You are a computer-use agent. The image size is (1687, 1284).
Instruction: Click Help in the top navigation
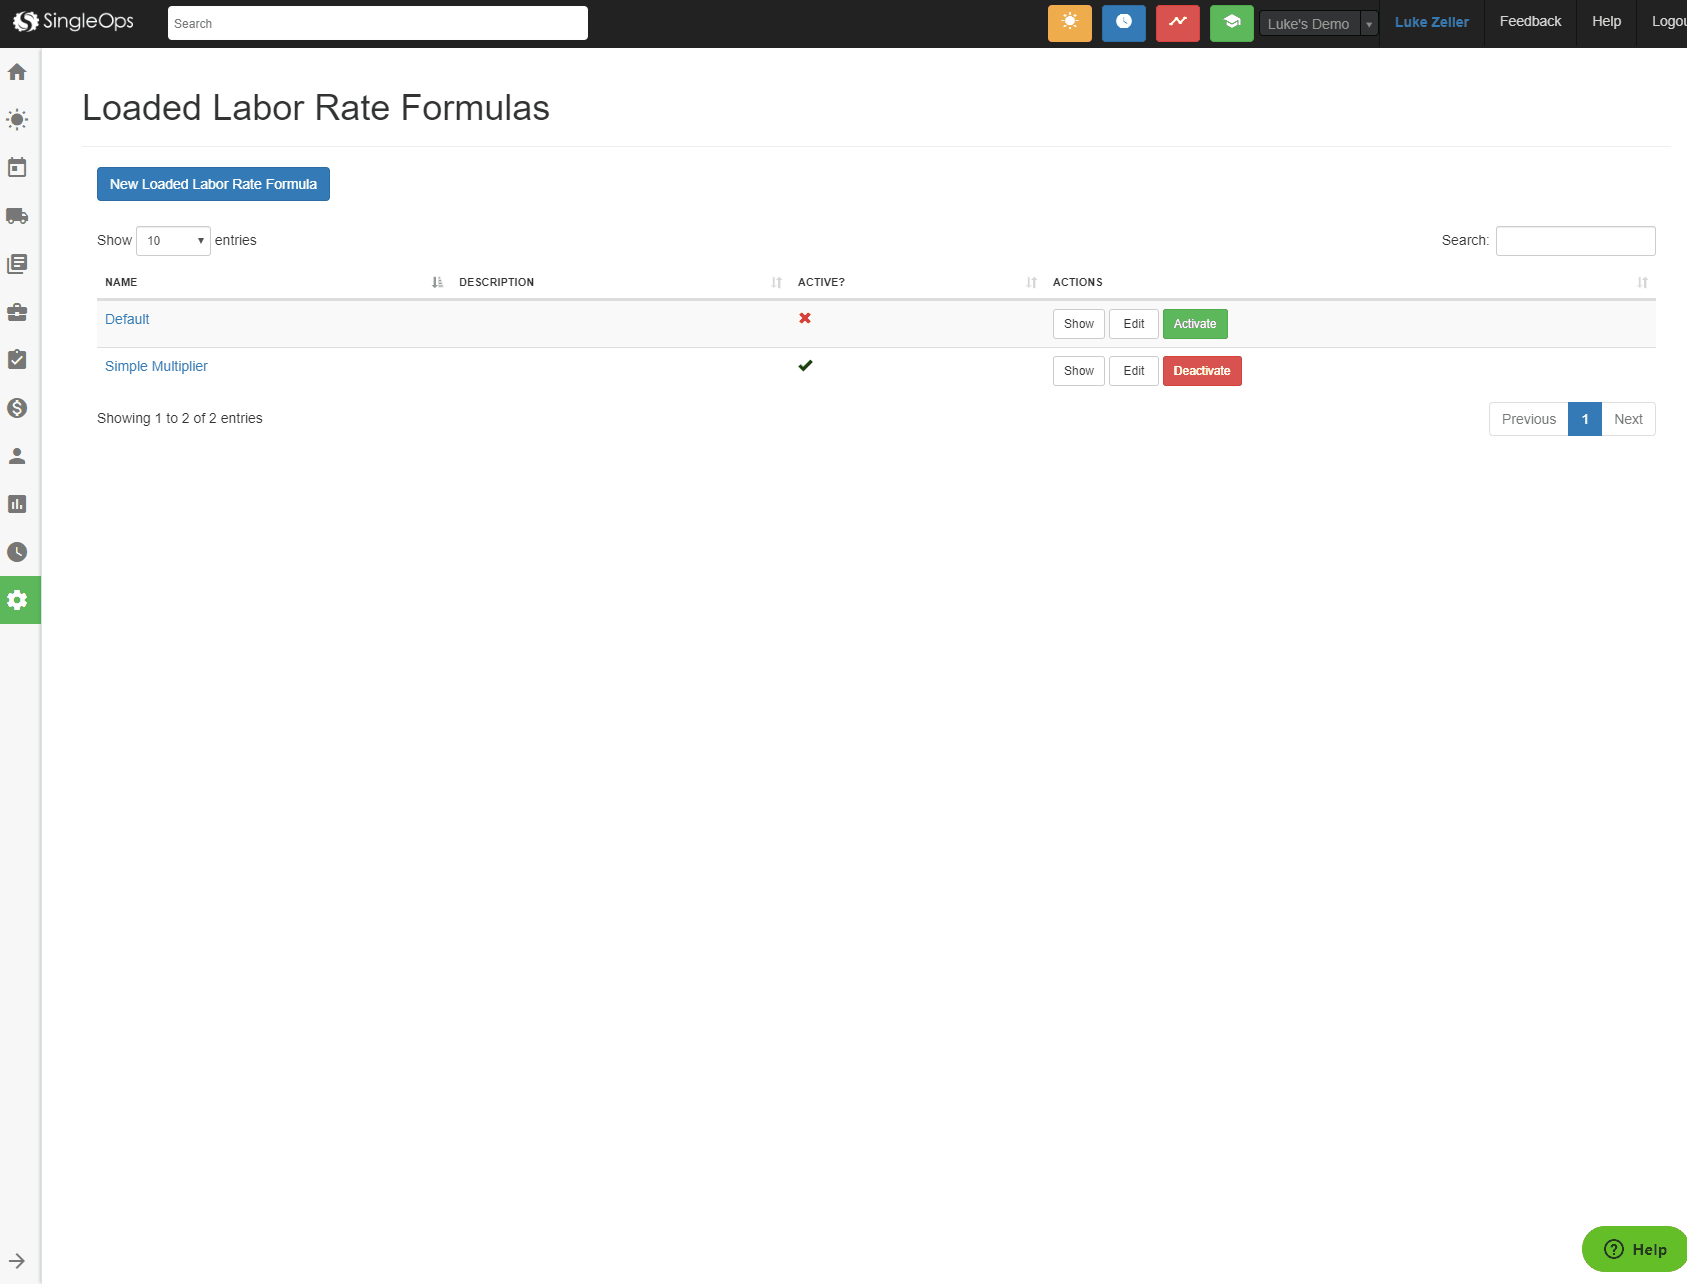(x=1606, y=22)
